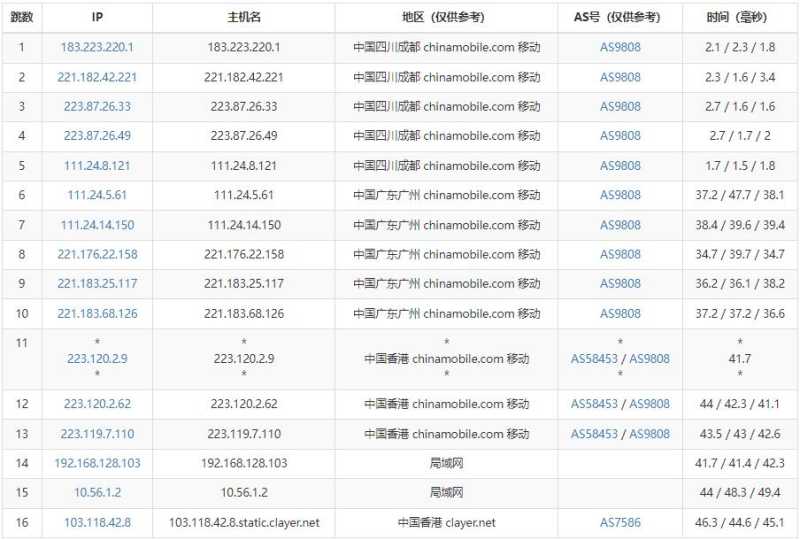Click time value 37.2 / 47.7 / 38.1
This screenshot has height=540, width=800.
coord(740,195)
